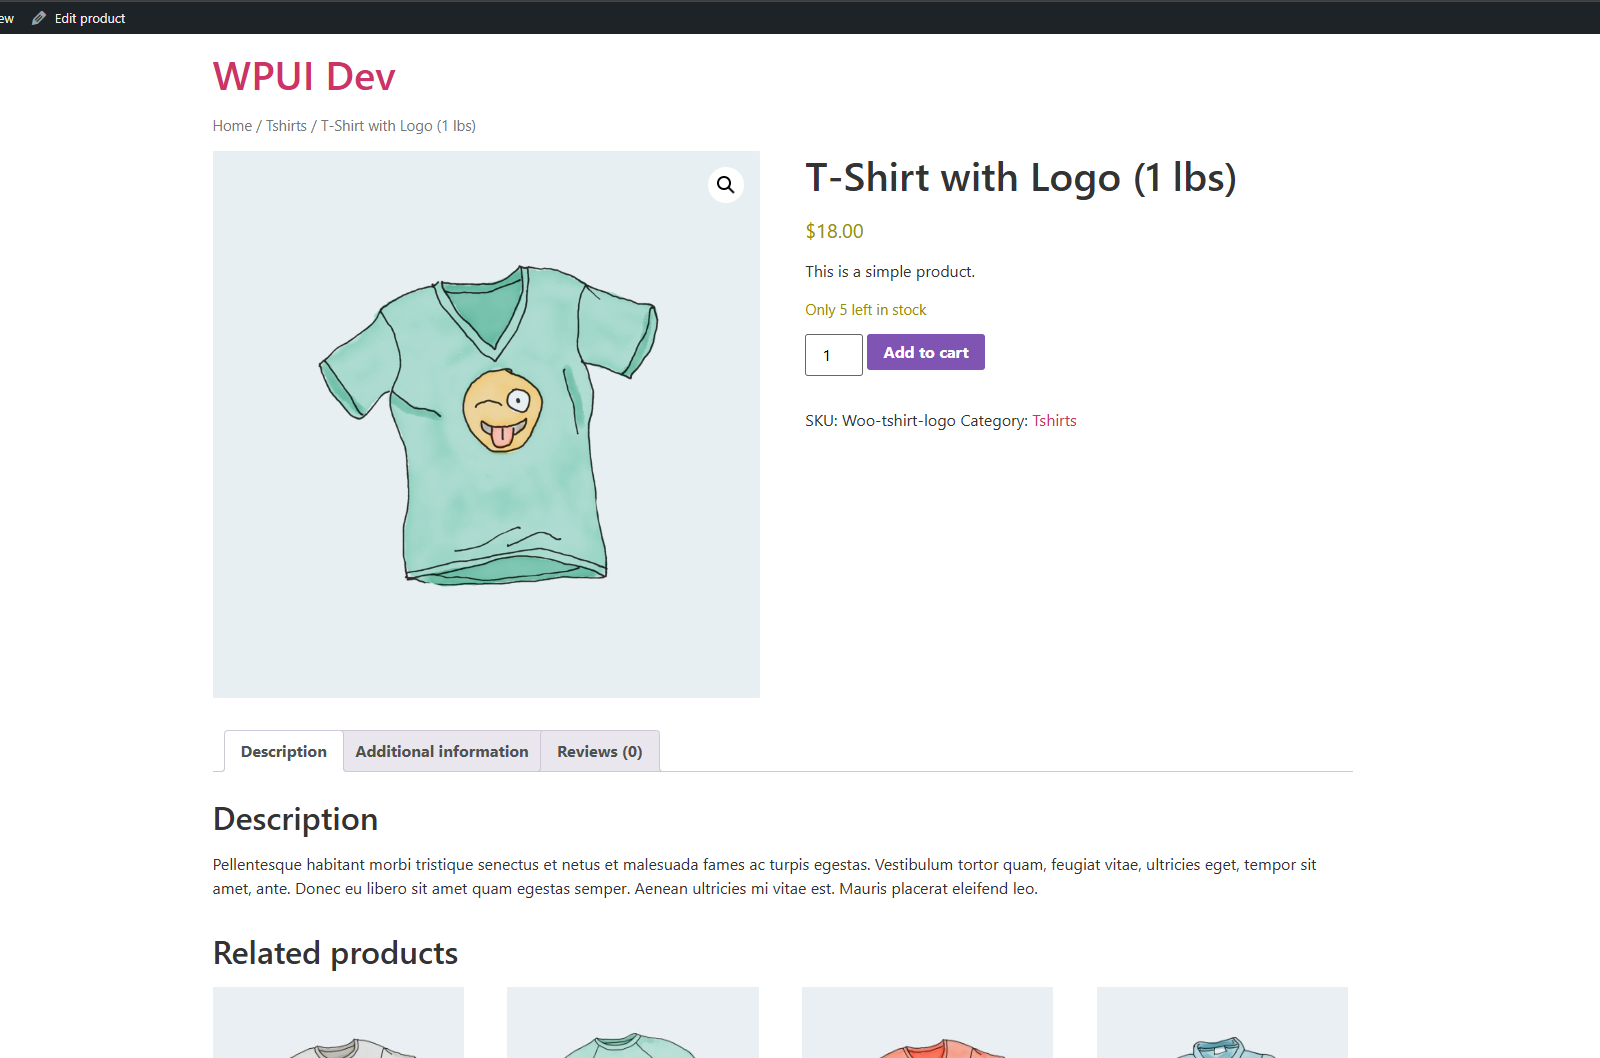The image size is (1600, 1058).
Task: Switch to the Additional information tab
Action: 441,751
